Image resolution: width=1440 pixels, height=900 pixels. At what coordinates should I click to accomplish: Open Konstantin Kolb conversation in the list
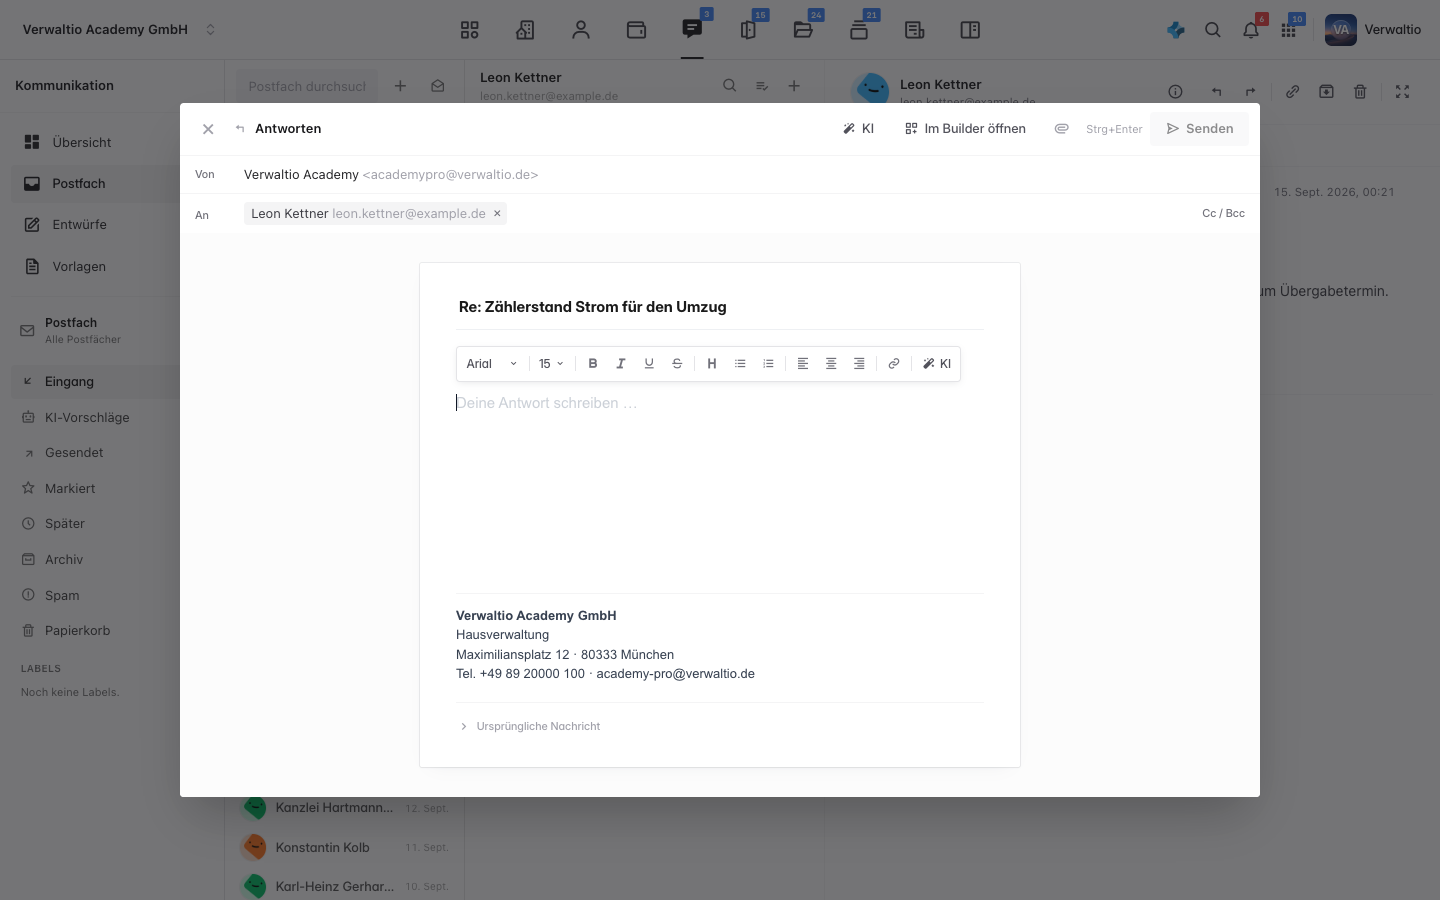click(x=345, y=847)
